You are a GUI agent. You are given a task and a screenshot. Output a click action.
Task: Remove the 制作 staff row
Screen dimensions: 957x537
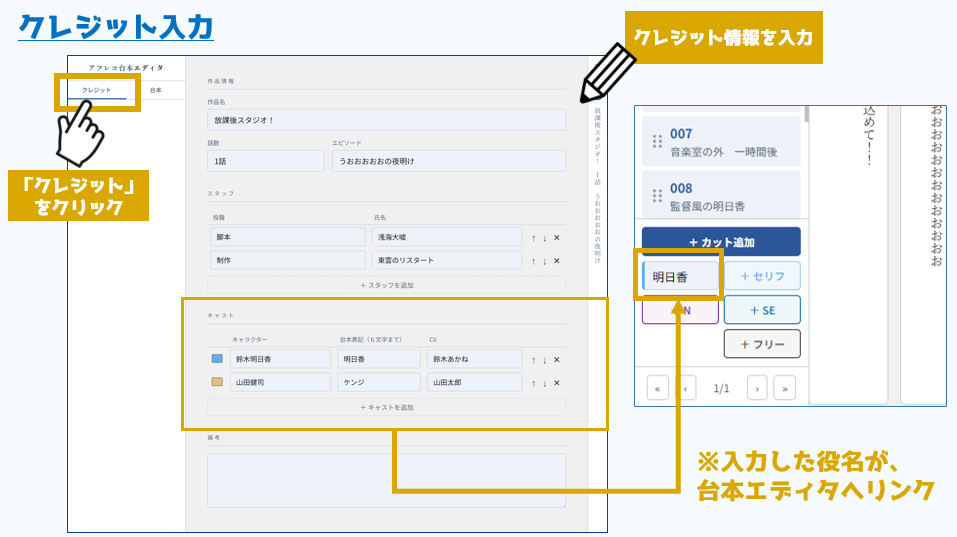click(556, 261)
